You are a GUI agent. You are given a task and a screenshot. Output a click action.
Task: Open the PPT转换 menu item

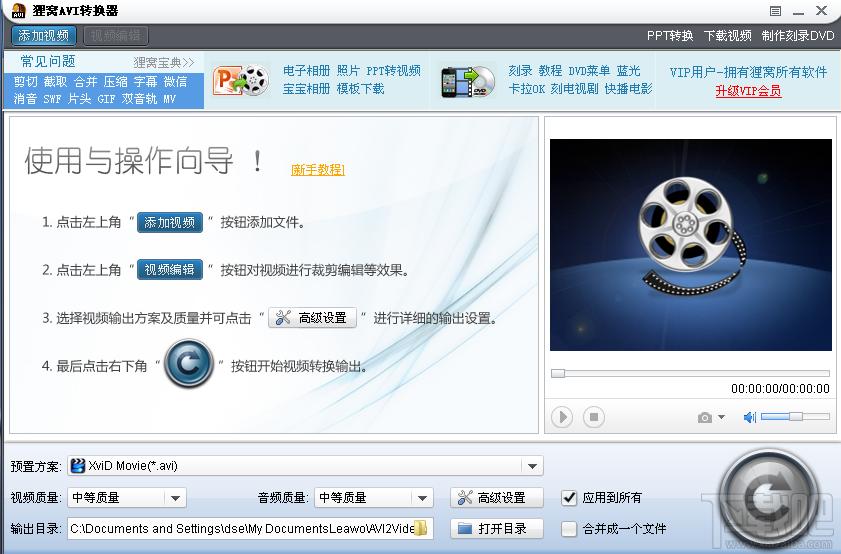coord(670,36)
